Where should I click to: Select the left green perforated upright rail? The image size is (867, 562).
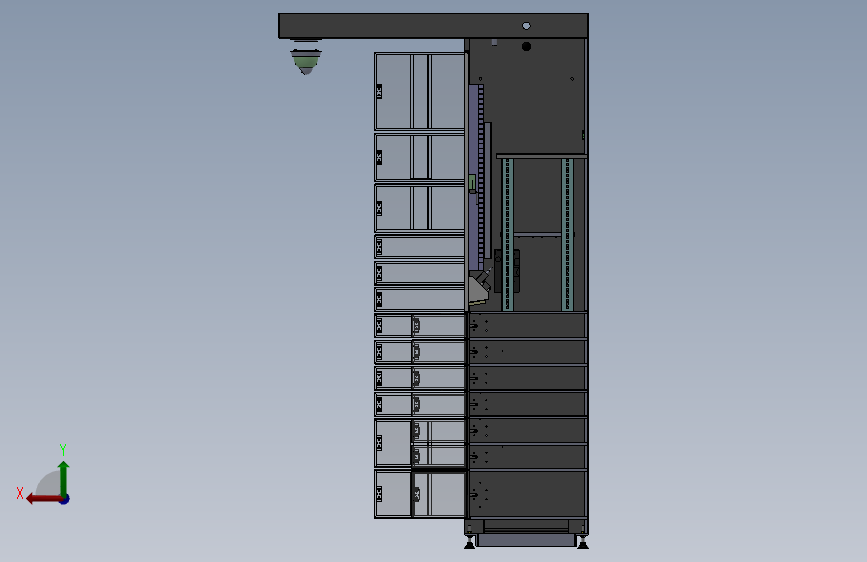point(508,235)
